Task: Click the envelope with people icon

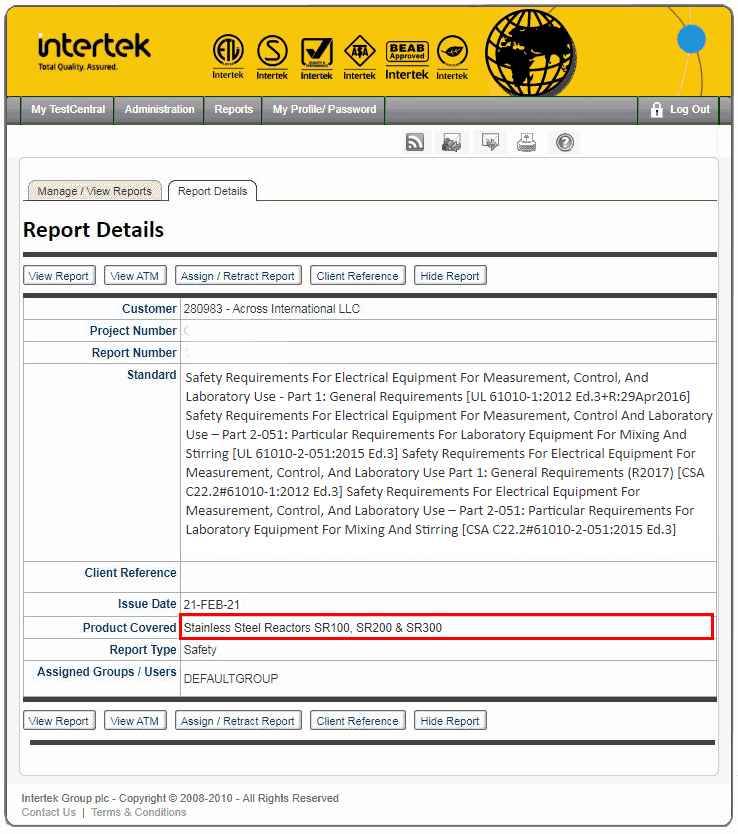Action: tap(452, 143)
